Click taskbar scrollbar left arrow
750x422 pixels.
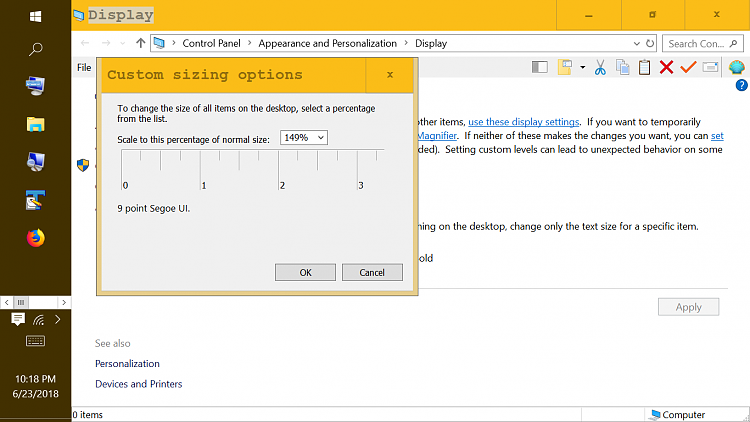coord(7,302)
